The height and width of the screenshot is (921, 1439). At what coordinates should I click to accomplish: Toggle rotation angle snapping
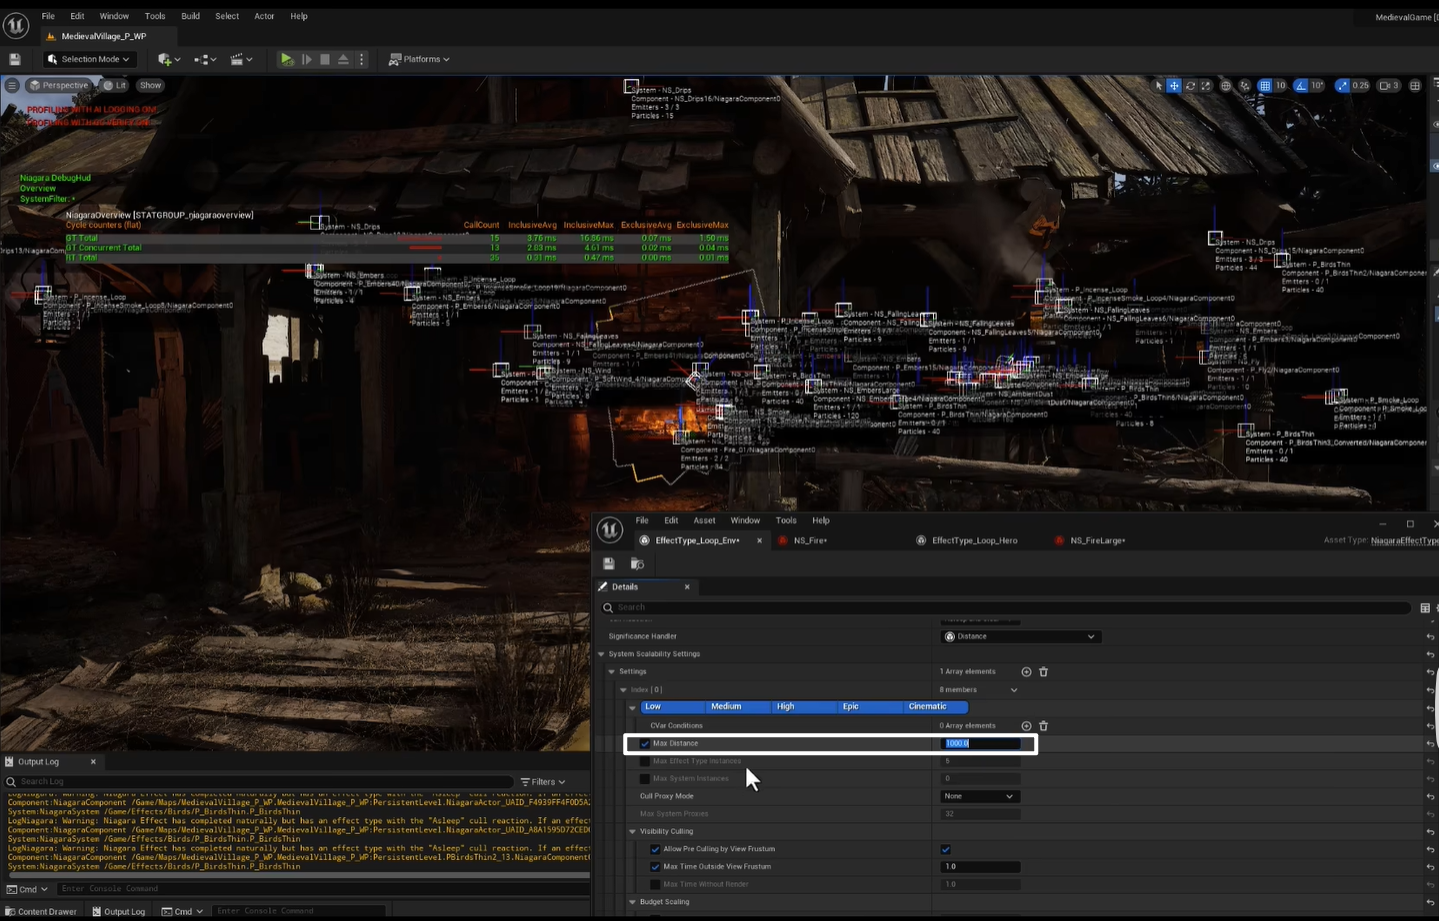tap(1301, 86)
